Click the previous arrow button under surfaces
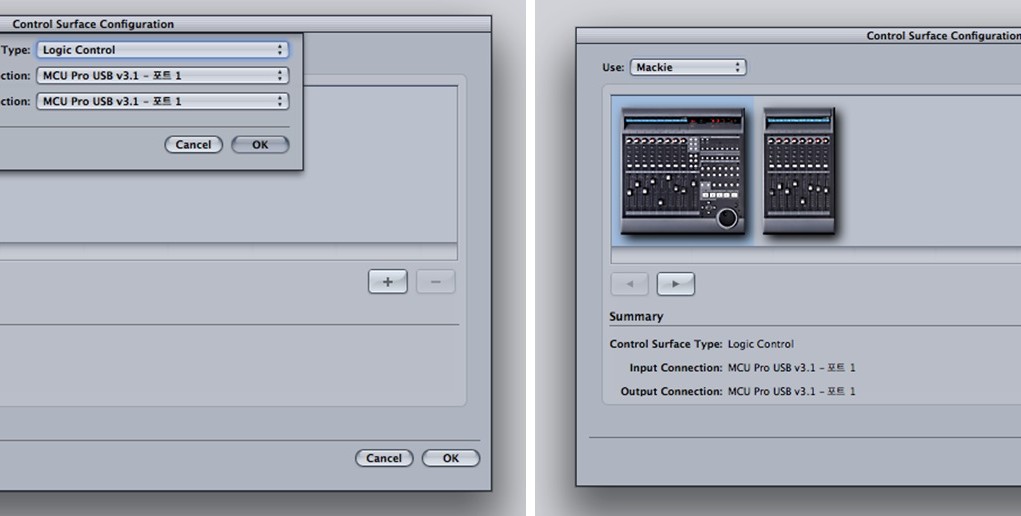Viewport: 1021px width, 516px height. [629, 284]
